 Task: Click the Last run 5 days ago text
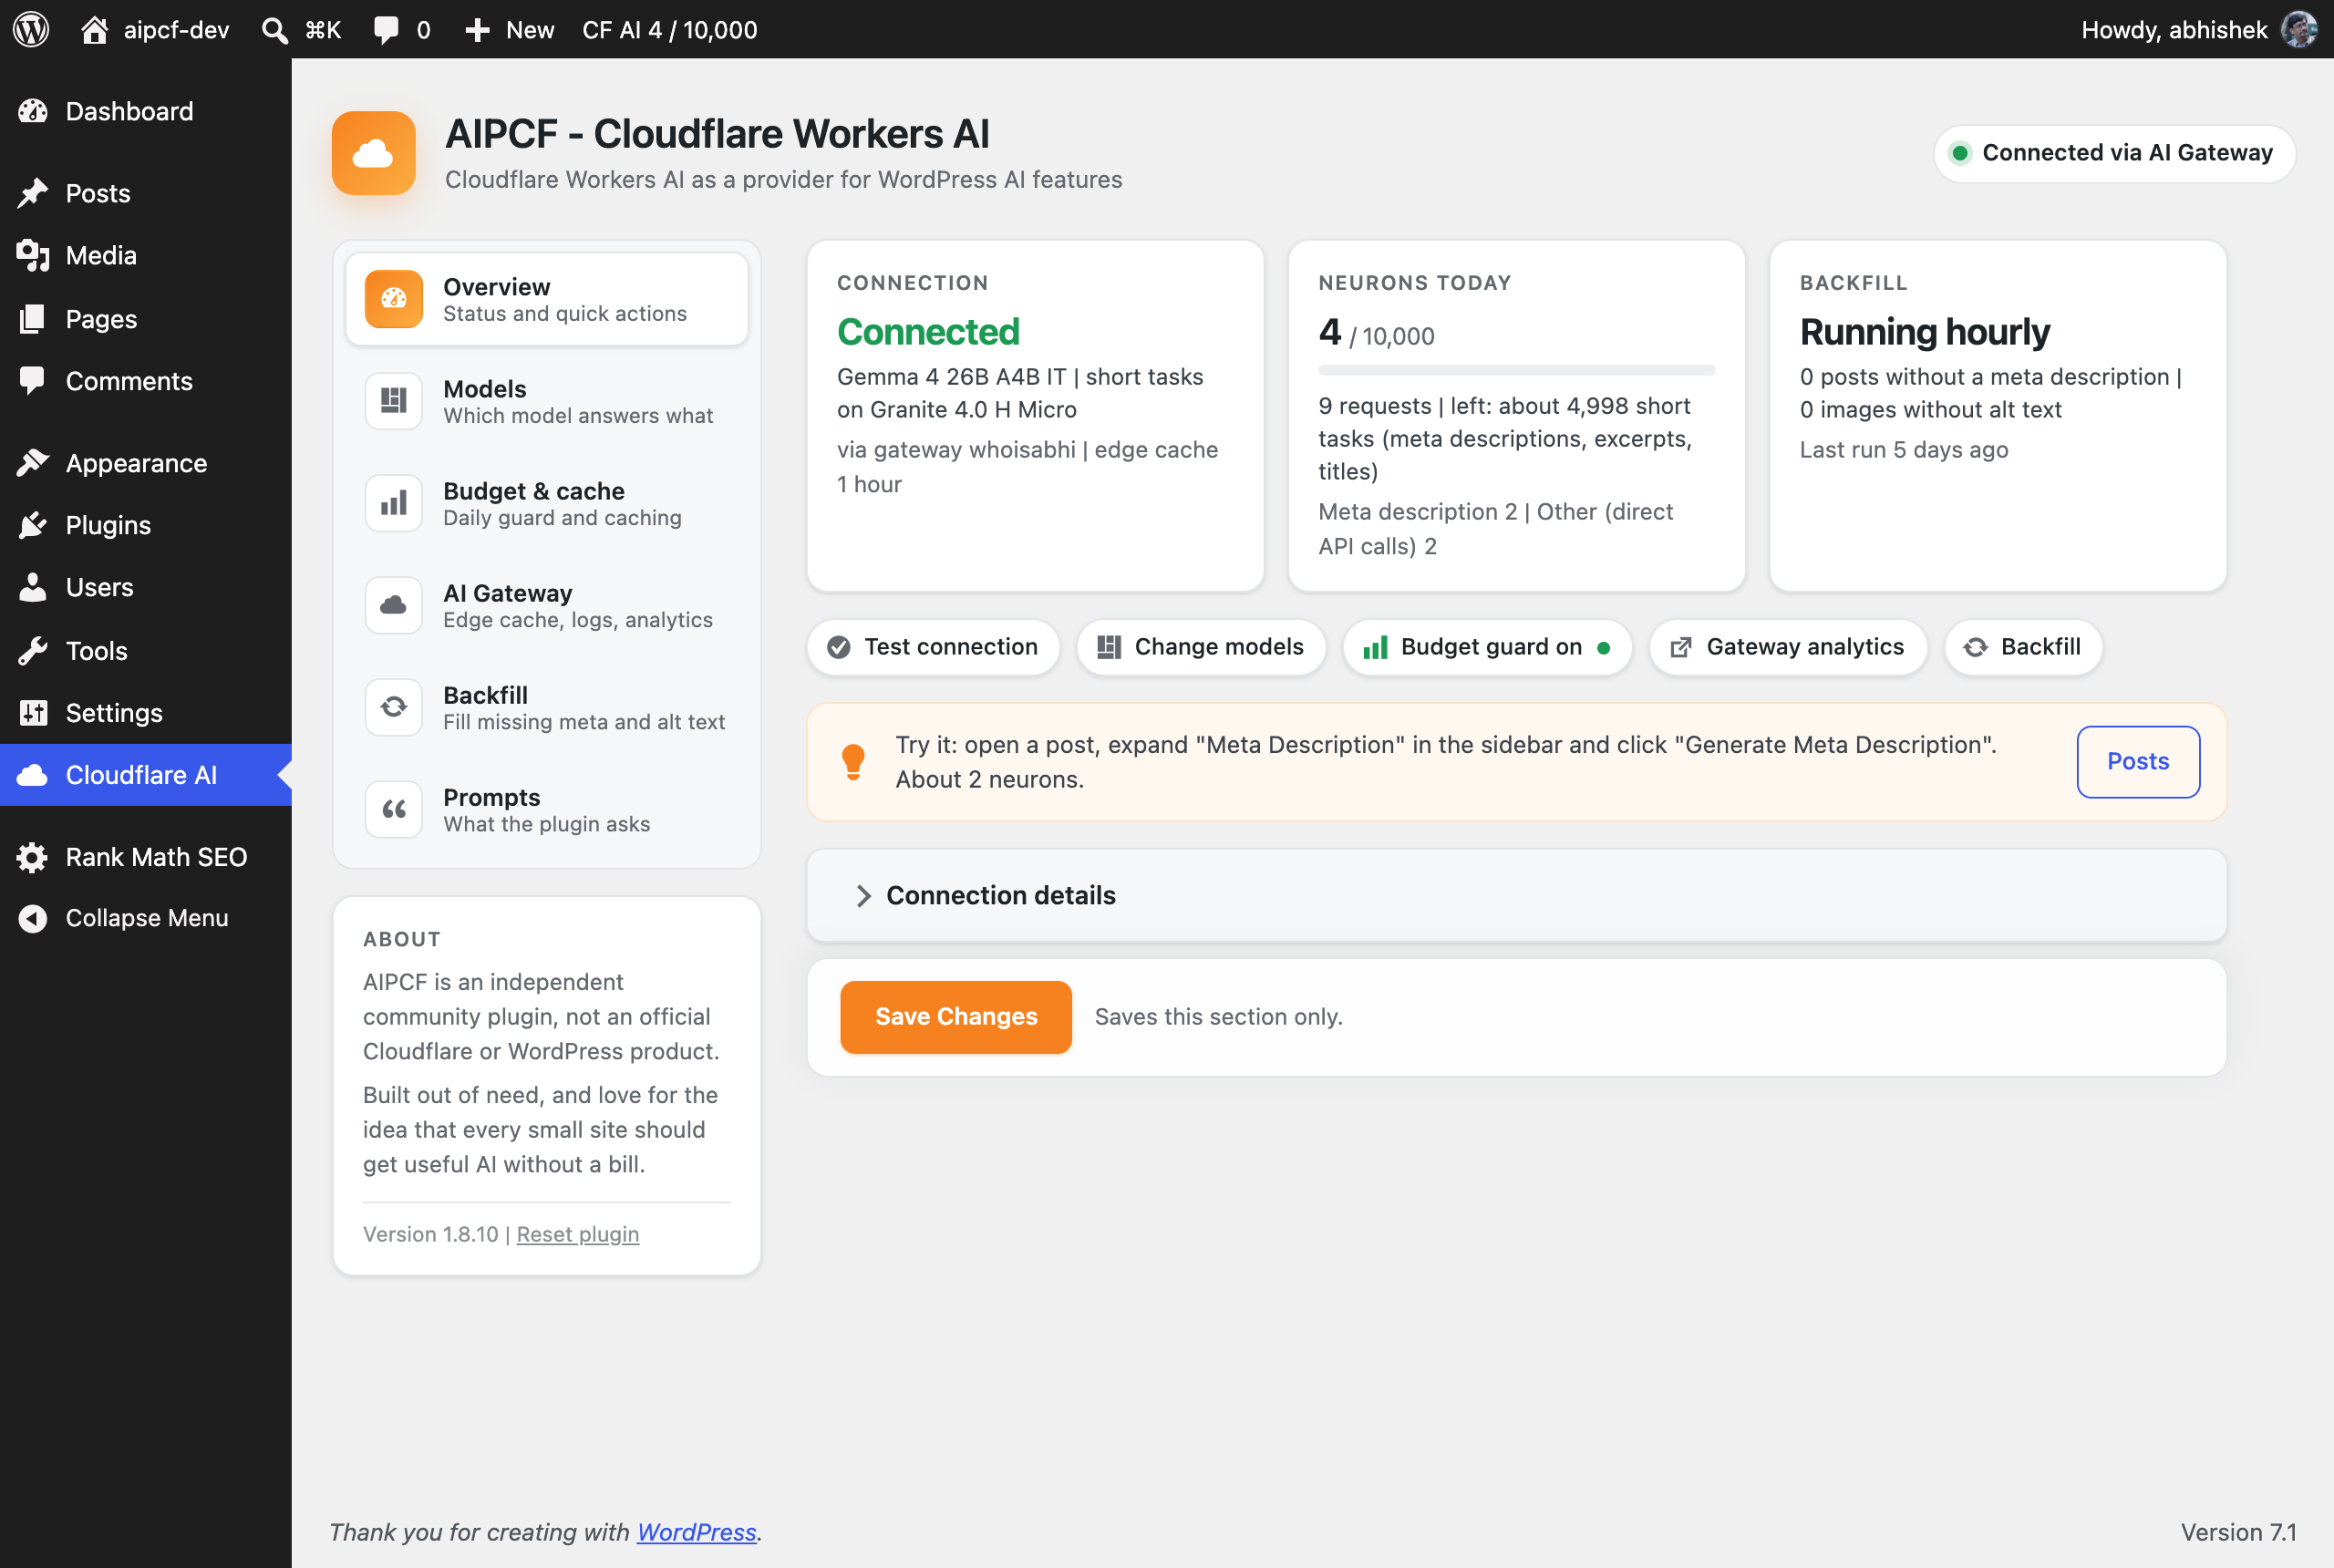(x=1903, y=450)
